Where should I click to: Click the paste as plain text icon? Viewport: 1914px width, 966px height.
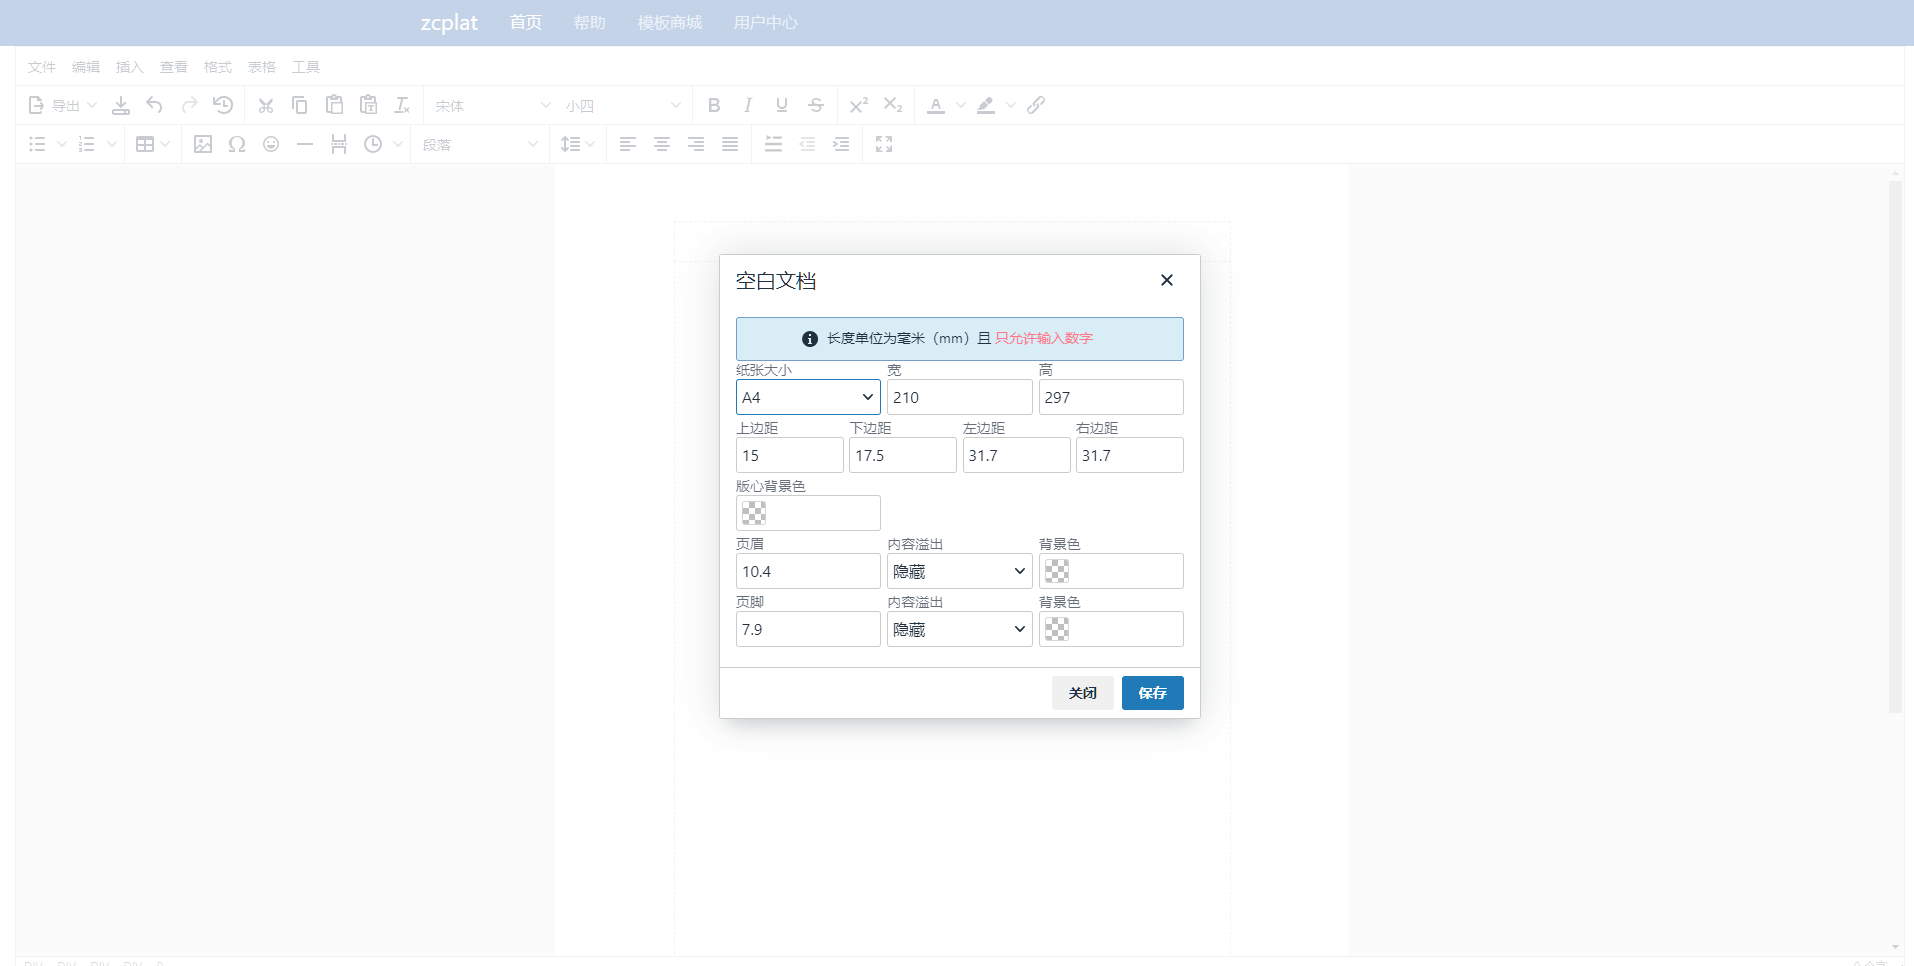(368, 105)
